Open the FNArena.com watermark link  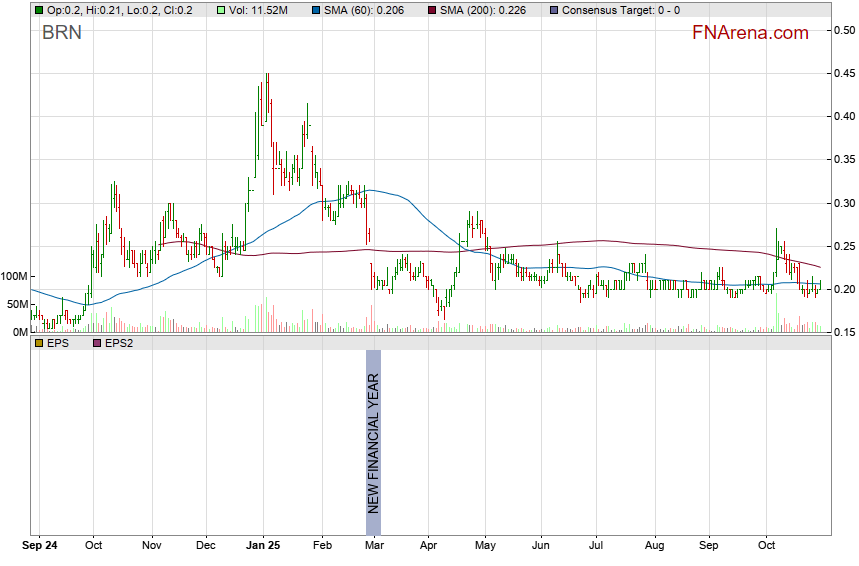749,33
